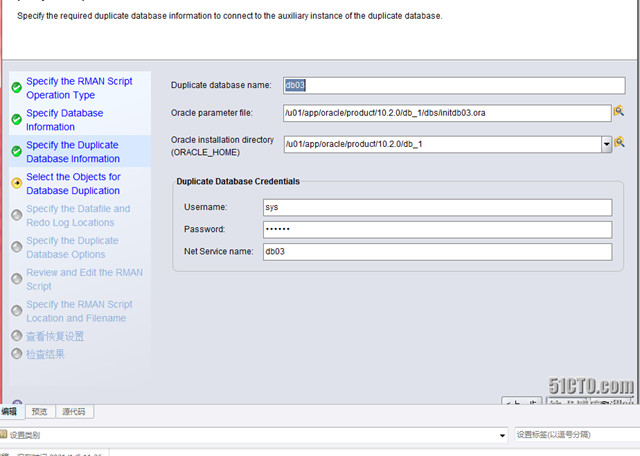Open the ORACLE_HOME directory dropdown arrow
Image resolution: width=640 pixels, height=456 pixels.
606,145
